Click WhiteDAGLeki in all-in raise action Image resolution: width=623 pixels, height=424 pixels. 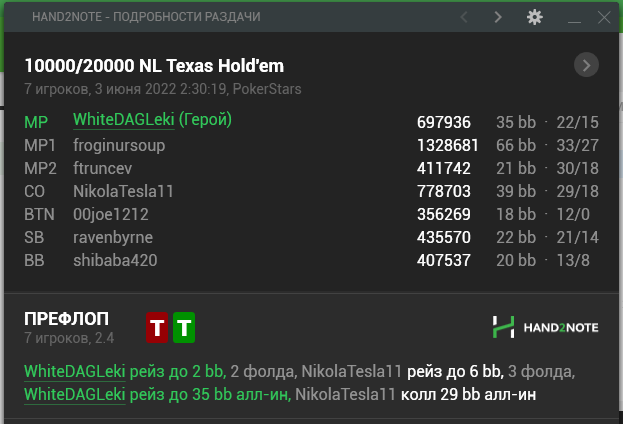pyautogui.click(x=75, y=395)
